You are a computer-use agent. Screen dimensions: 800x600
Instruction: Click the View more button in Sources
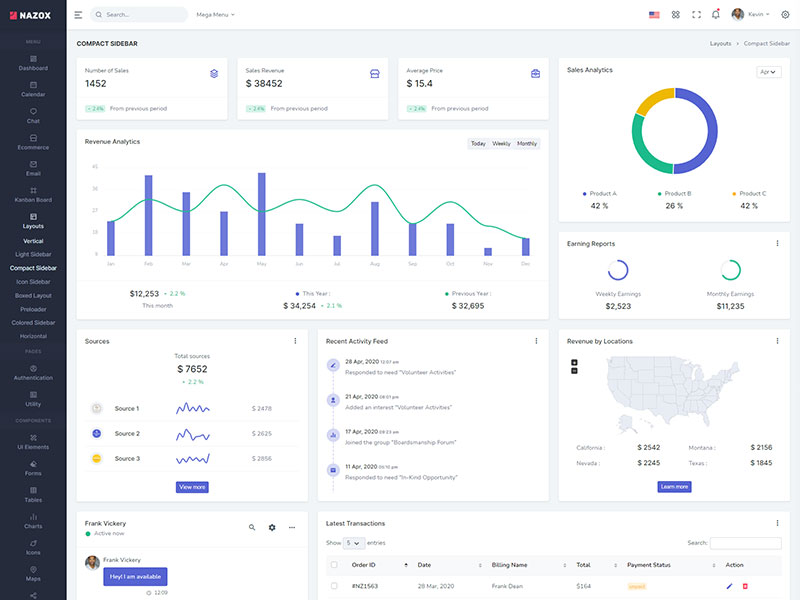tap(192, 487)
